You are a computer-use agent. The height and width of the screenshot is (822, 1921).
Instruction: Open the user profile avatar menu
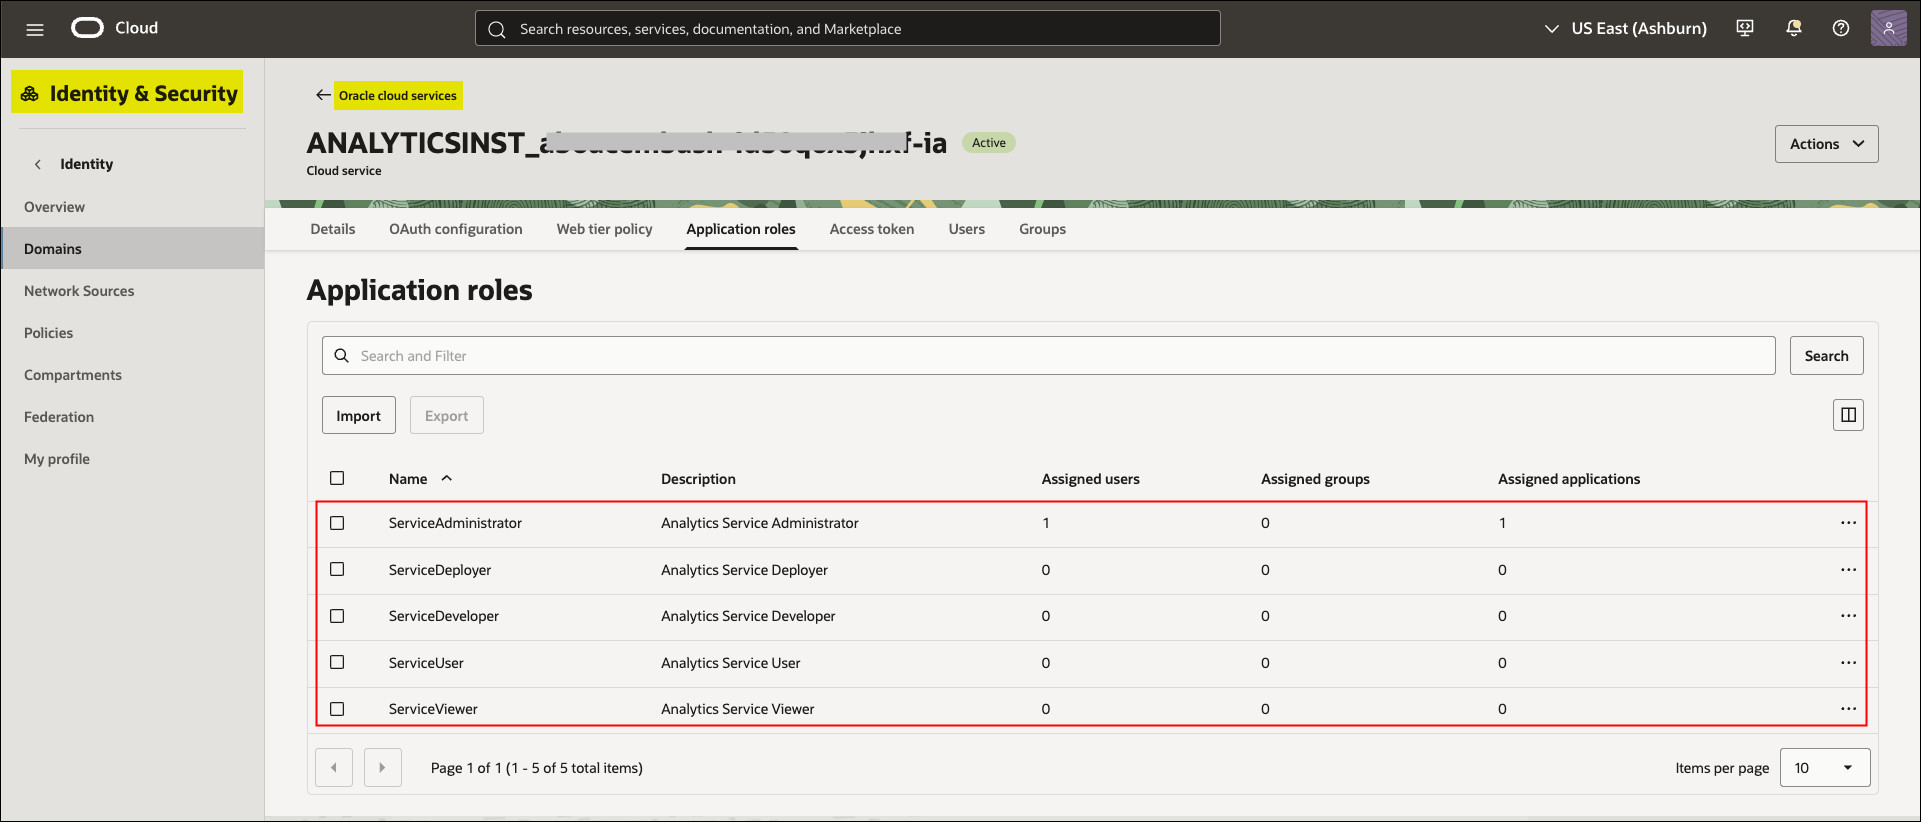[x=1888, y=28]
